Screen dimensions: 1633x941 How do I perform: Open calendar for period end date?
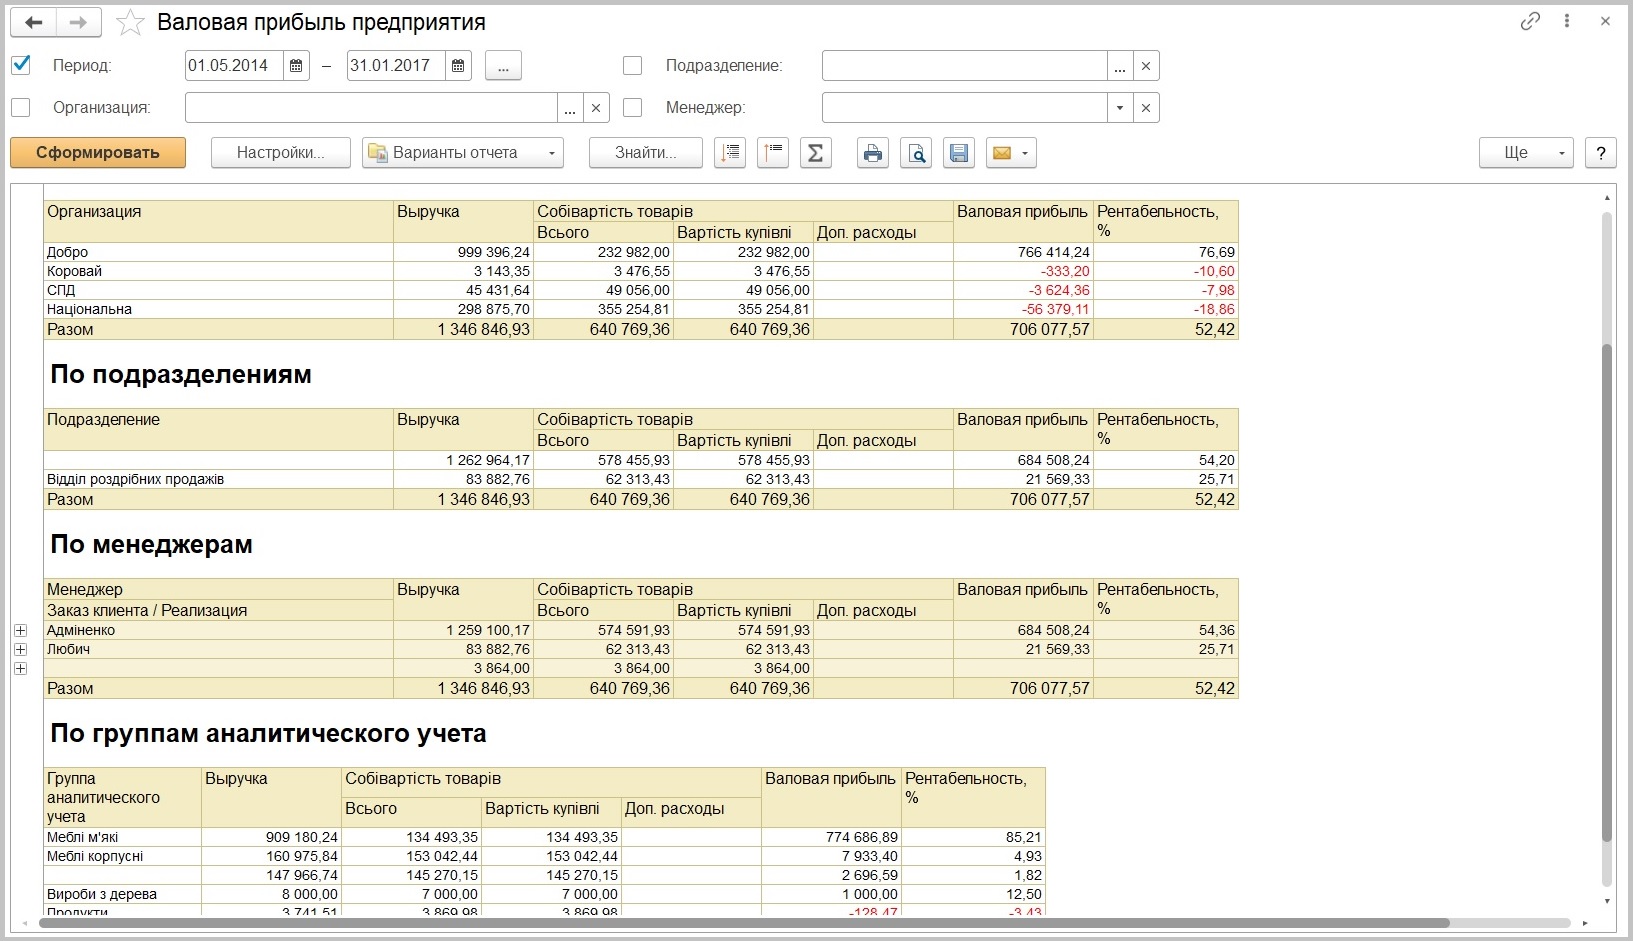pos(458,66)
